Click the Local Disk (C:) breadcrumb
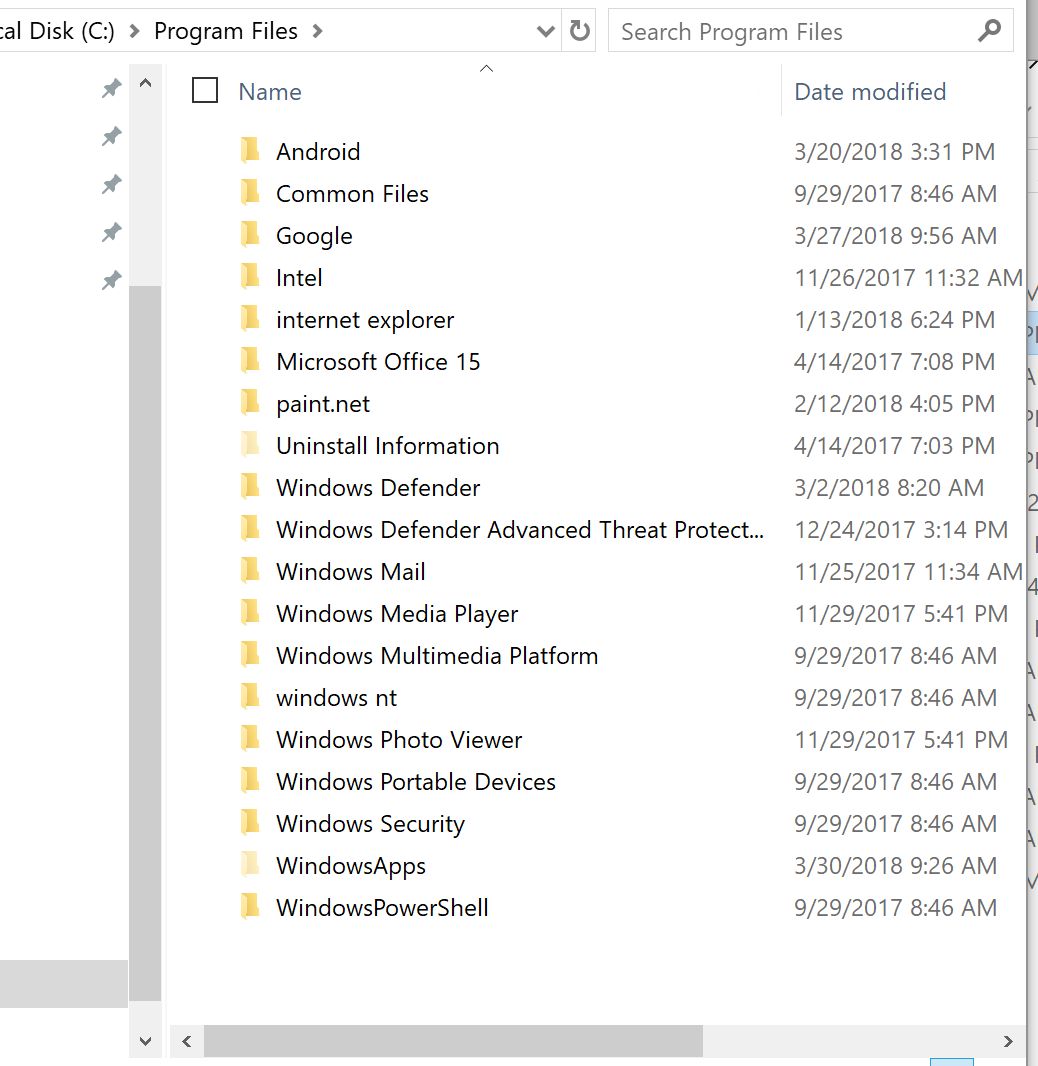The image size is (1038, 1066). click(57, 31)
